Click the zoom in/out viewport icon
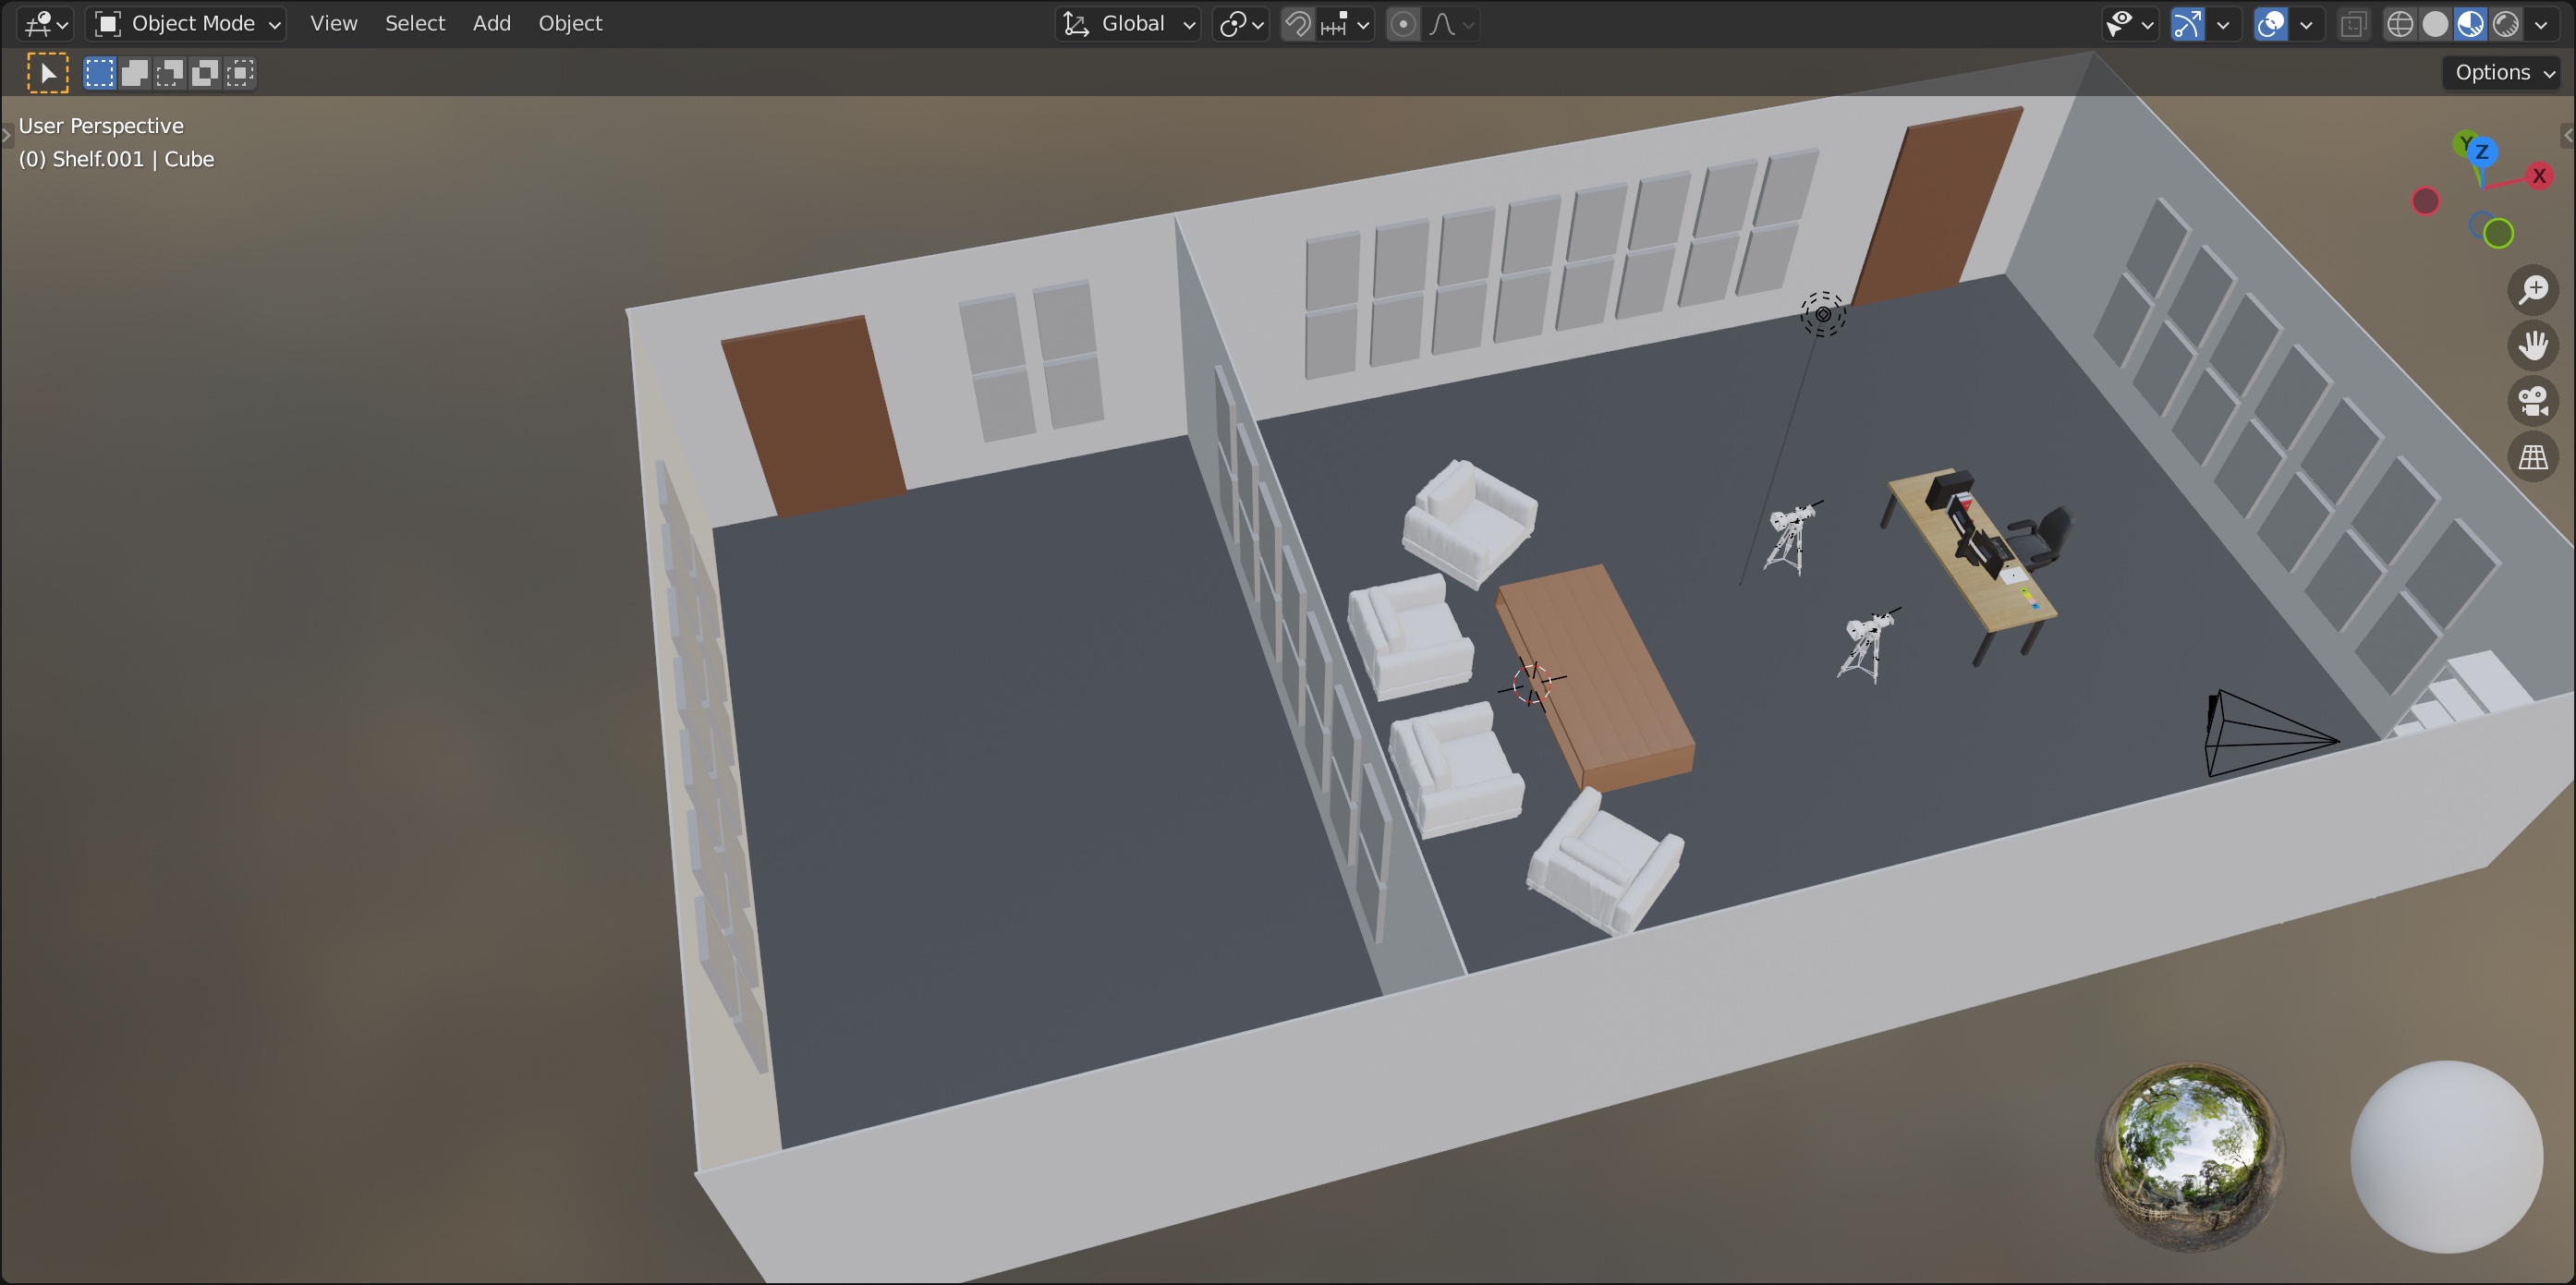The width and height of the screenshot is (2576, 1285). click(x=2533, y=290)
